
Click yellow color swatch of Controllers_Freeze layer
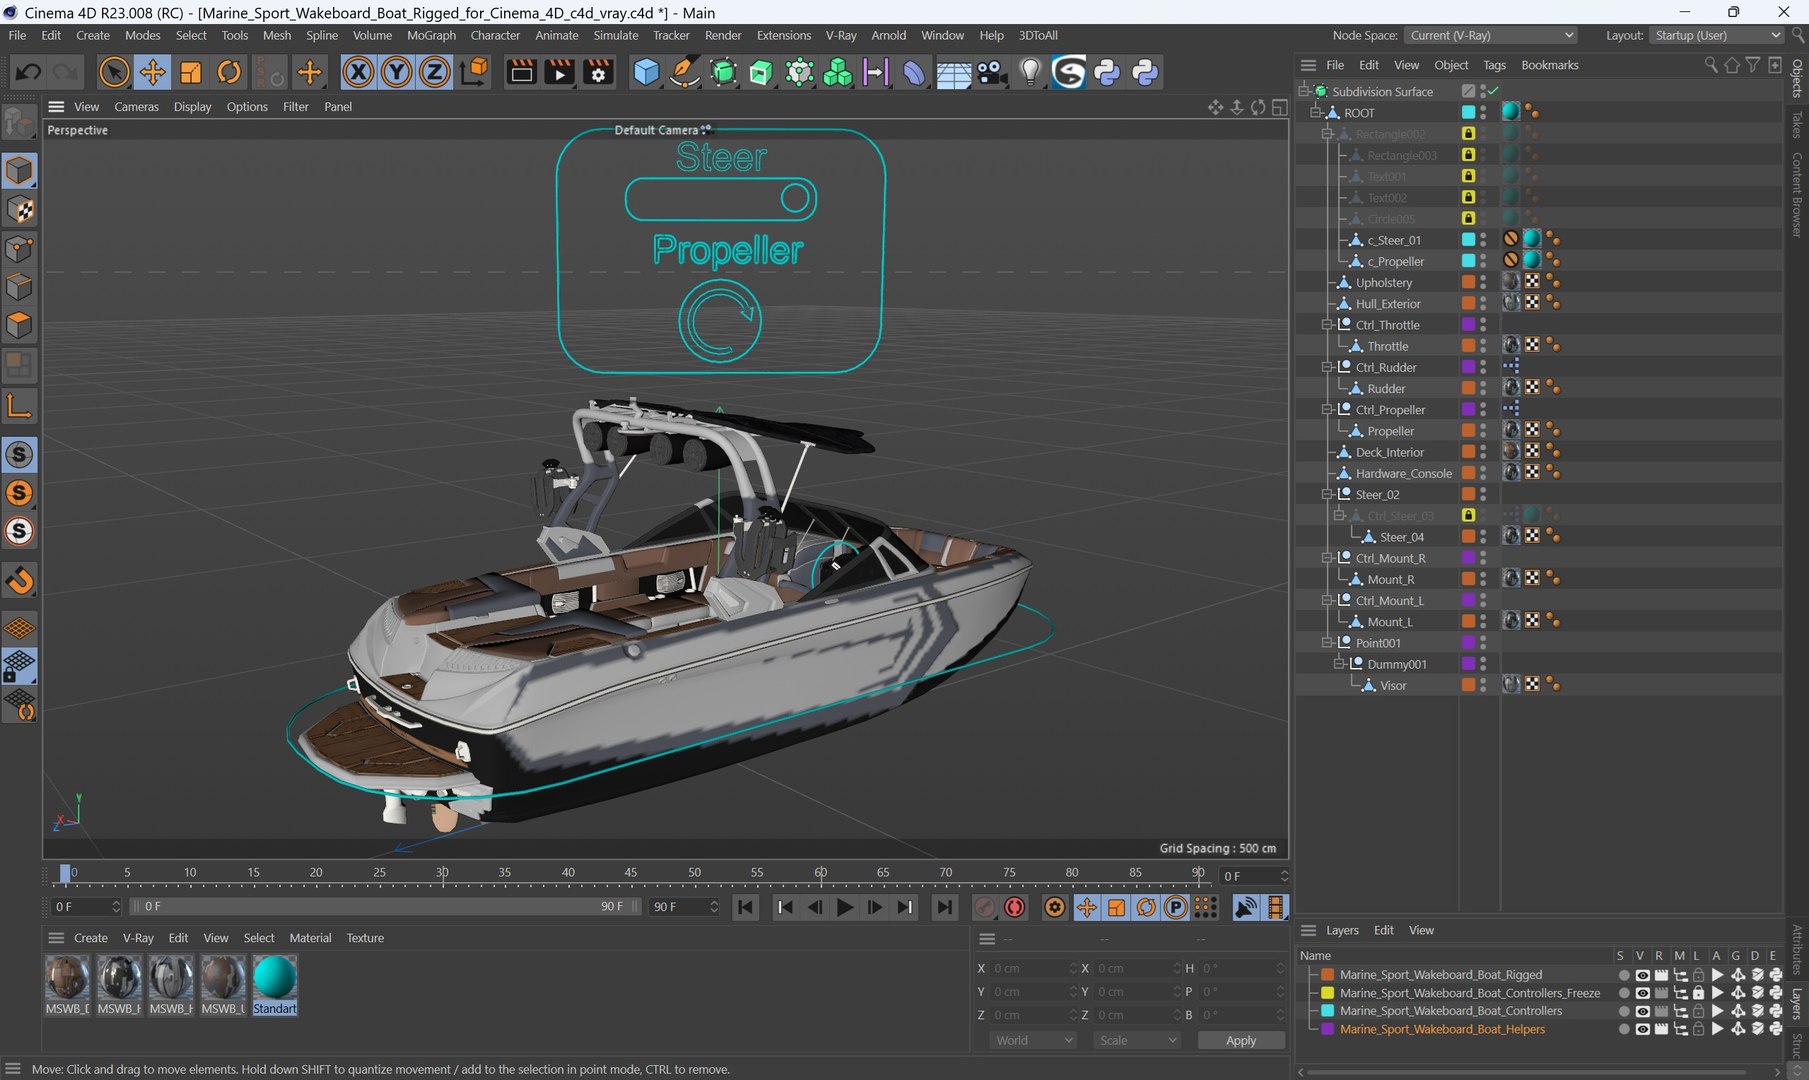pyautogui.click(x=1327, y=993)
